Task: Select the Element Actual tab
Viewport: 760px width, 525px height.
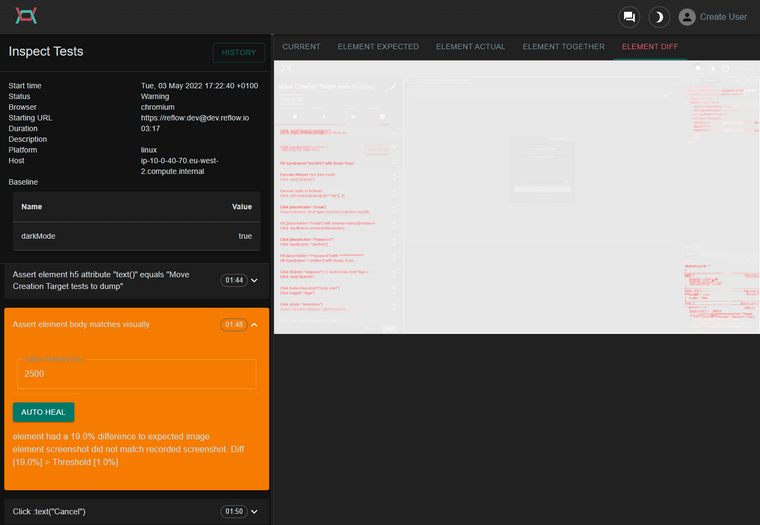Action: (470, 47)
